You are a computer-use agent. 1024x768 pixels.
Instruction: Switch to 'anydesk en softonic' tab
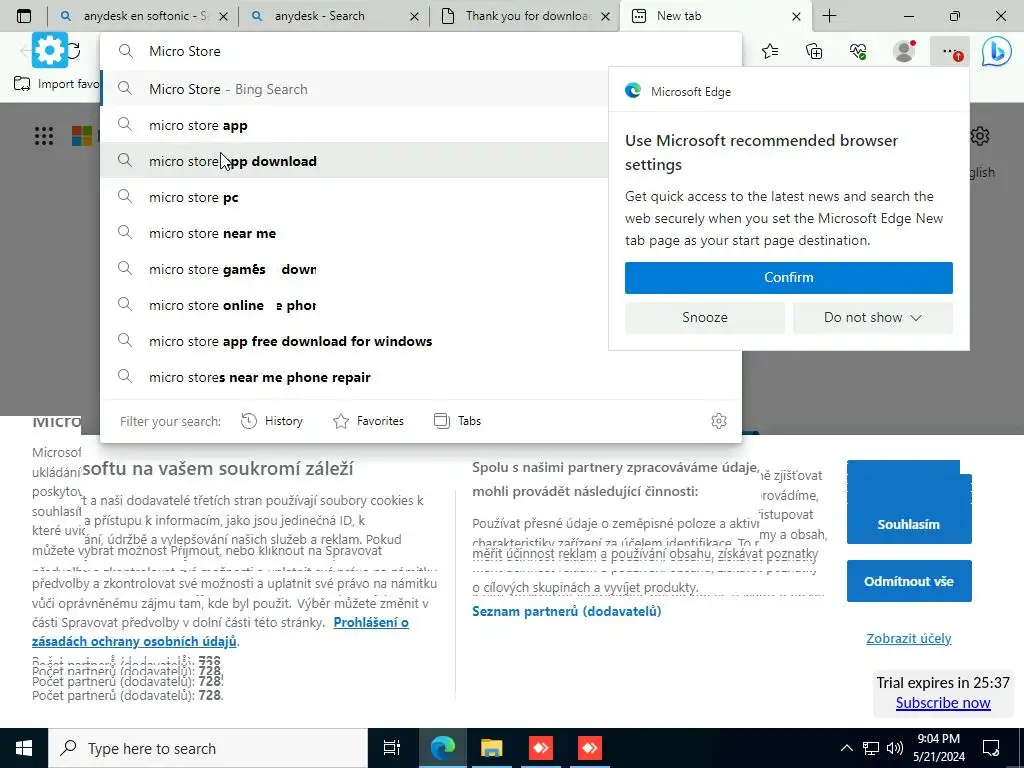(x=143, y=16)
